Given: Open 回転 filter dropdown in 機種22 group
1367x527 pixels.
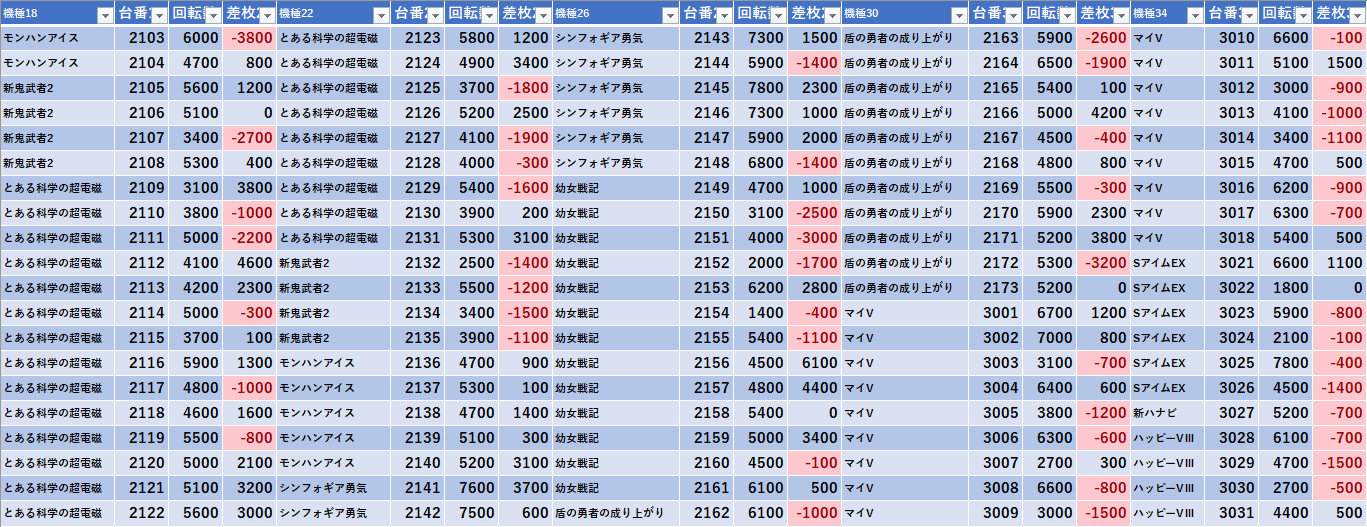Looking at the screenshot, I should pos(488,15).
